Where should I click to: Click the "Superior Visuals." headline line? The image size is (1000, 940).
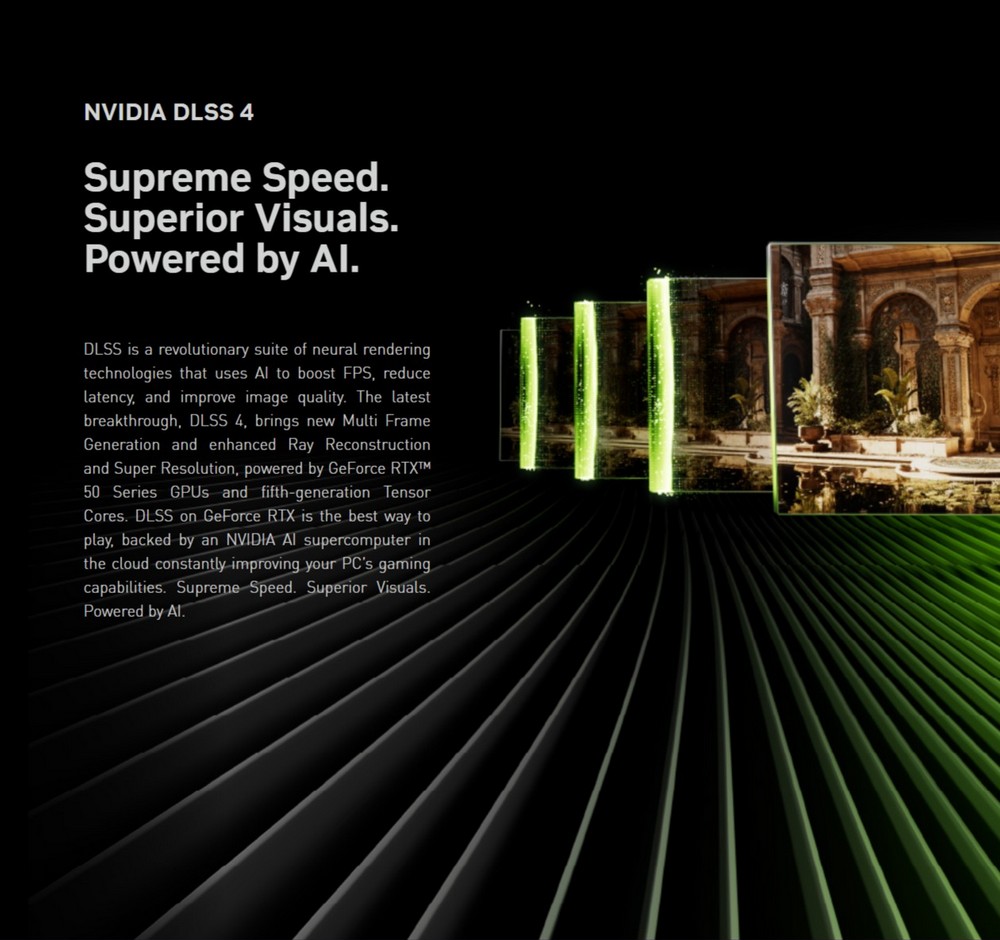241,218
